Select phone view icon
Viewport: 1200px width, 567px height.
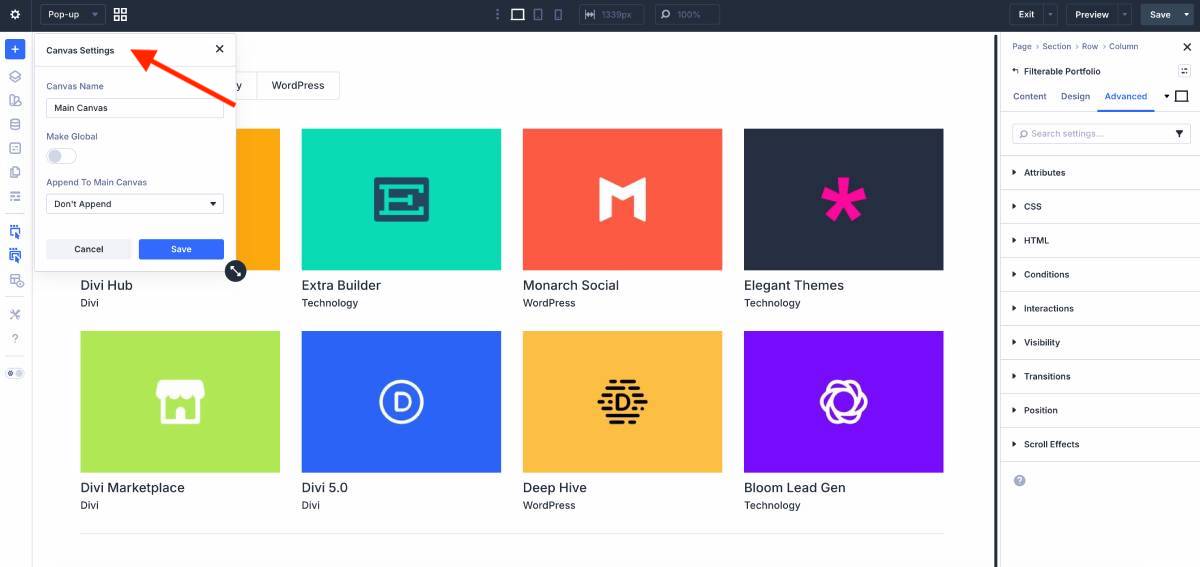[x=558, y=15]
